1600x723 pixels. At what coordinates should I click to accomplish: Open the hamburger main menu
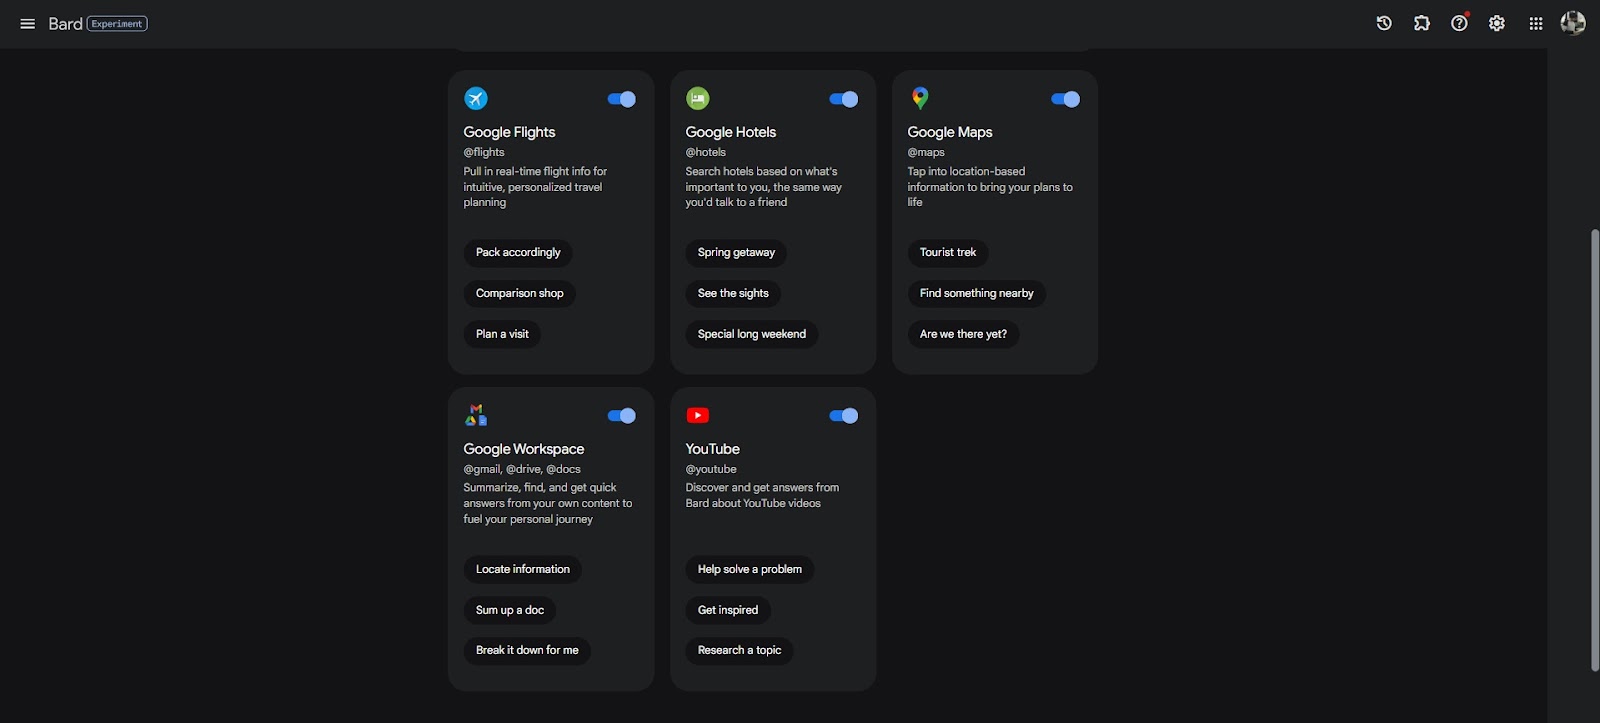[28, 24]
